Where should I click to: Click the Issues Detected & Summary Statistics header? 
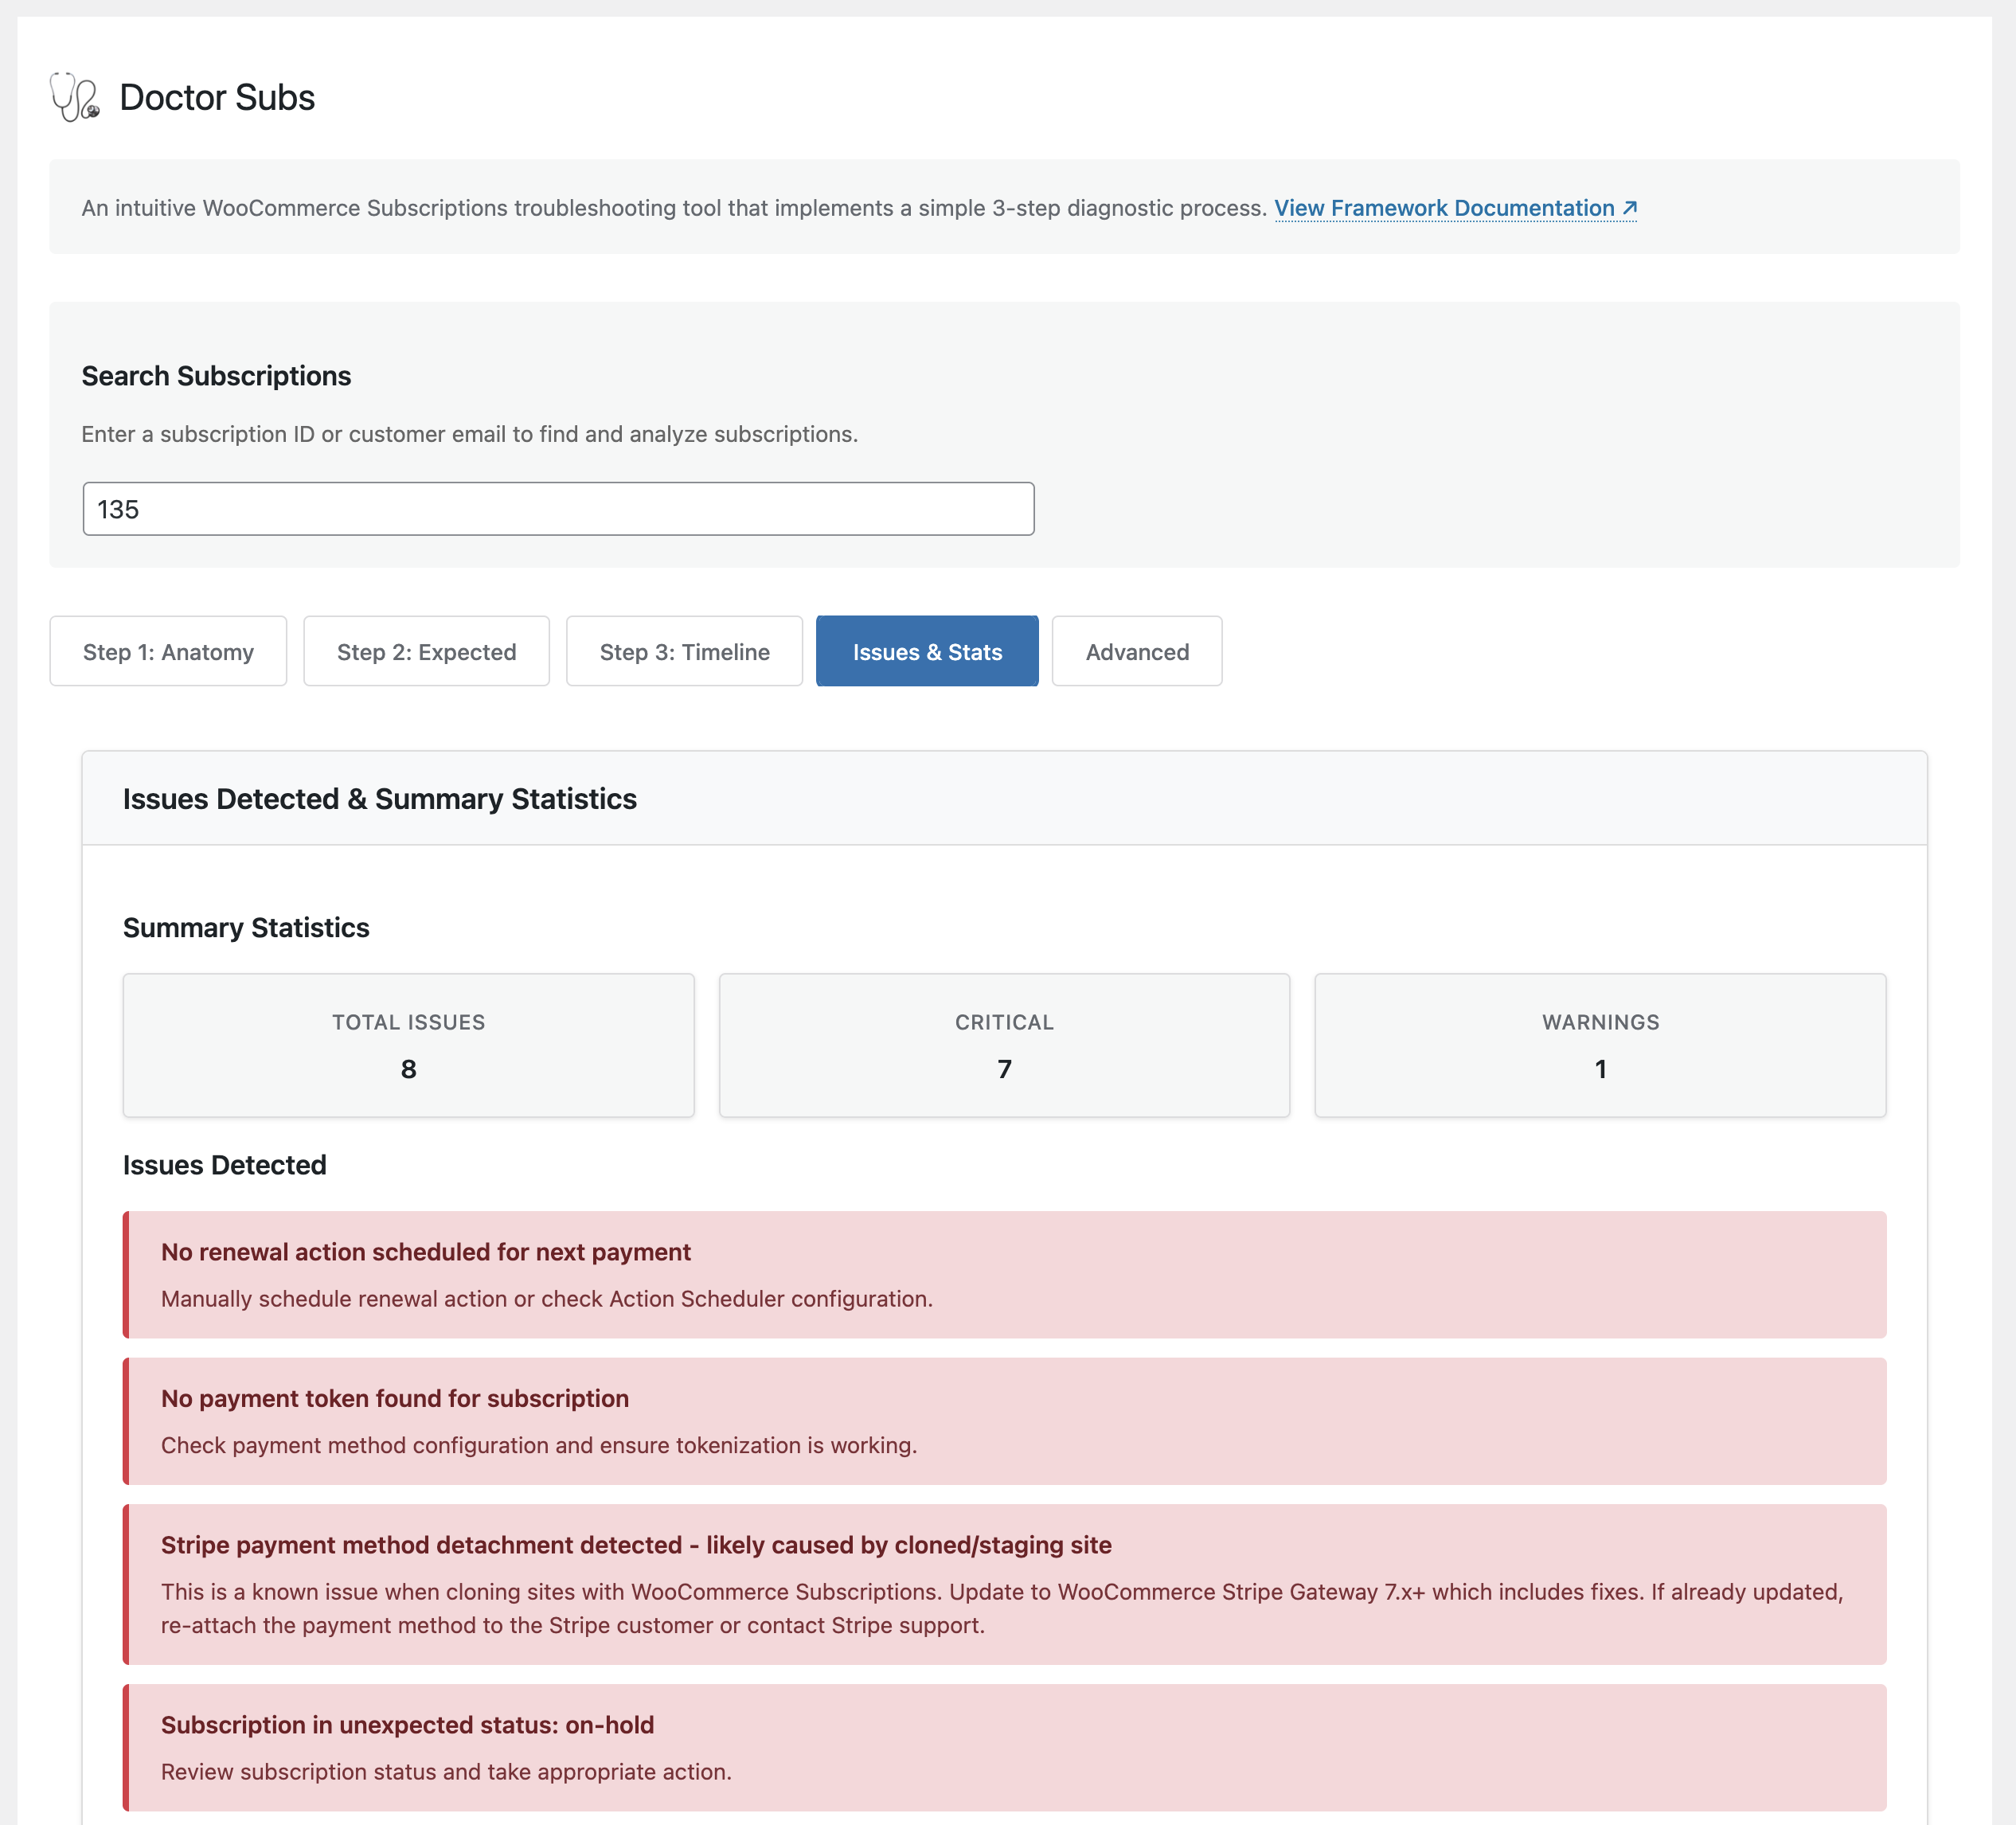coord(380,799)
